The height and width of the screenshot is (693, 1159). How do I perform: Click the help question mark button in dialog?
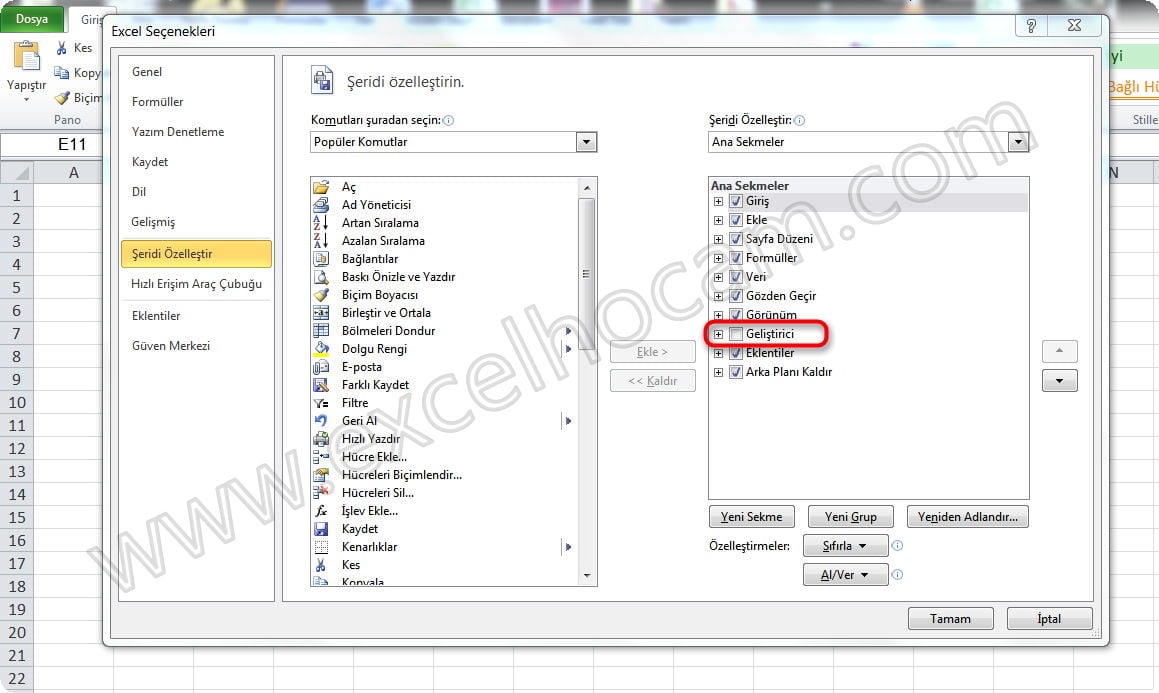point(1031,25)
